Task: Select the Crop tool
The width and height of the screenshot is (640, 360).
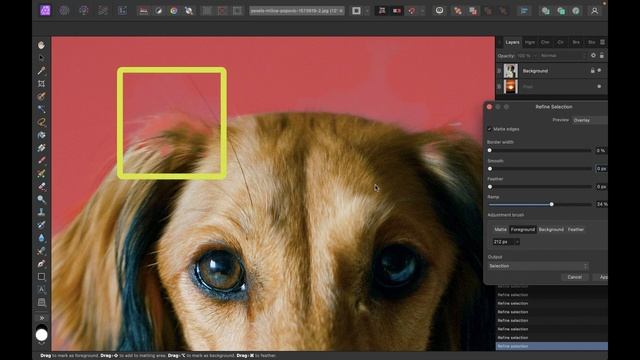Action: click(41, 84)
